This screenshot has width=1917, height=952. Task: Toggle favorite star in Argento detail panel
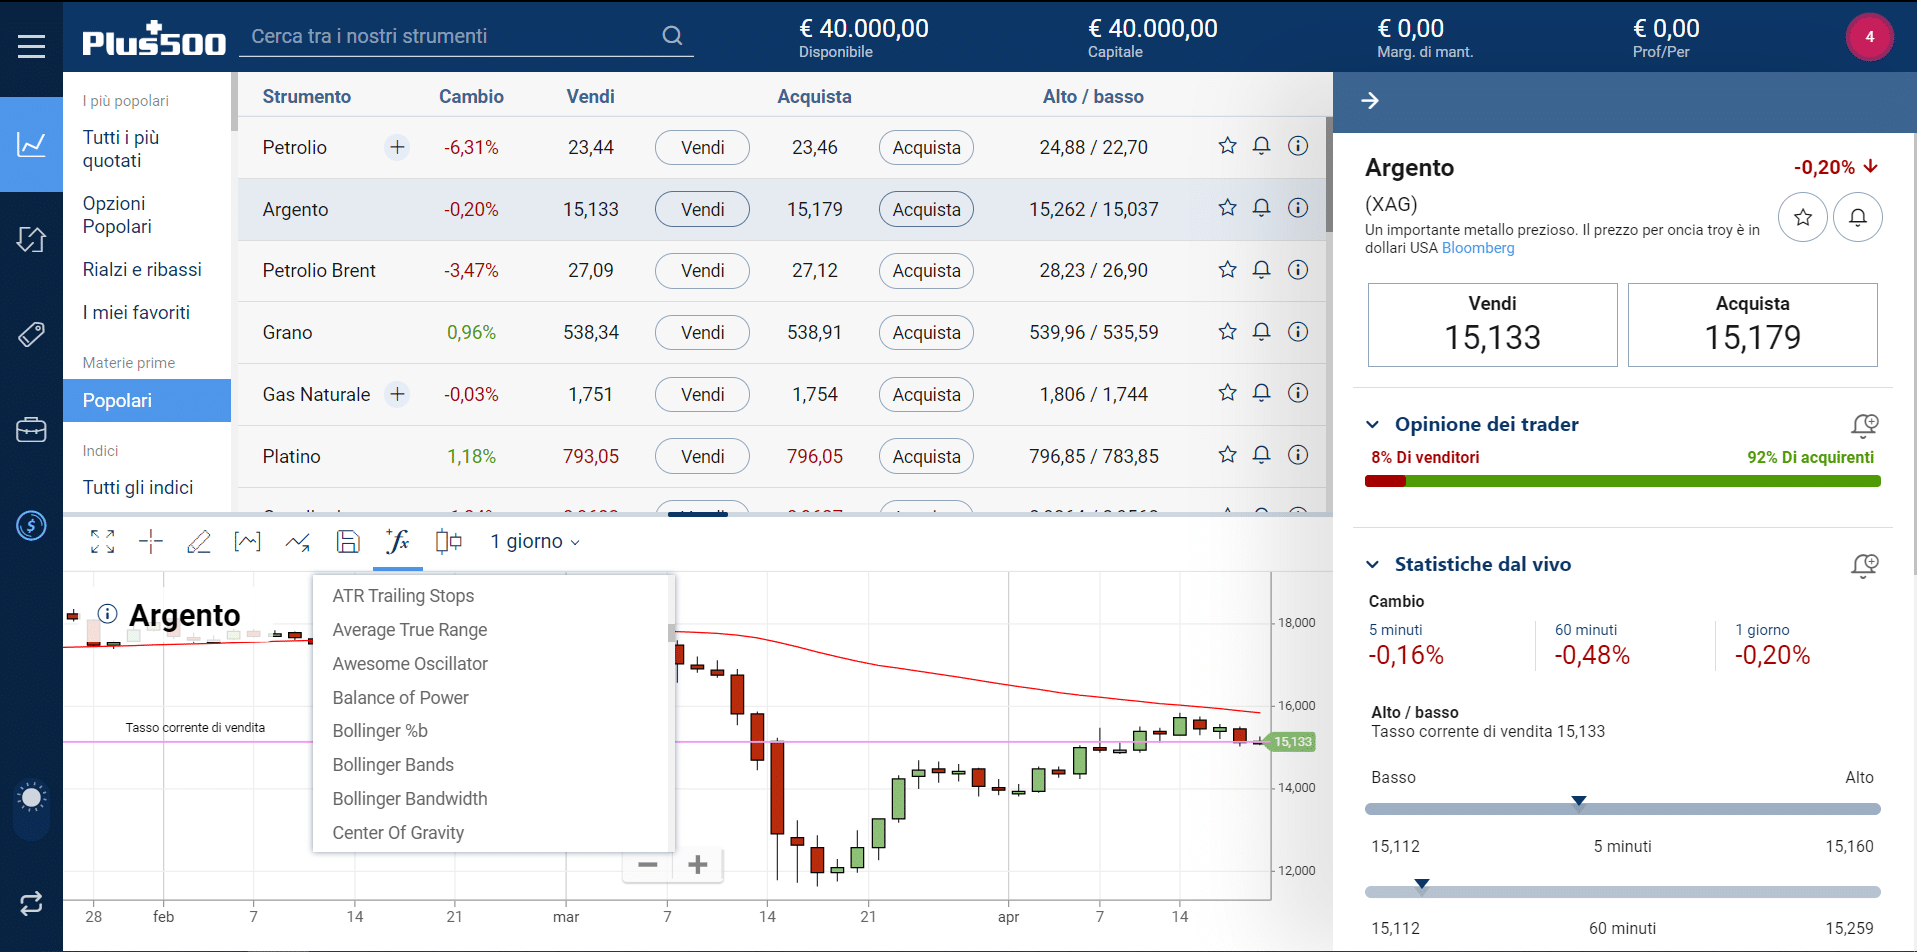point(1803,217)
